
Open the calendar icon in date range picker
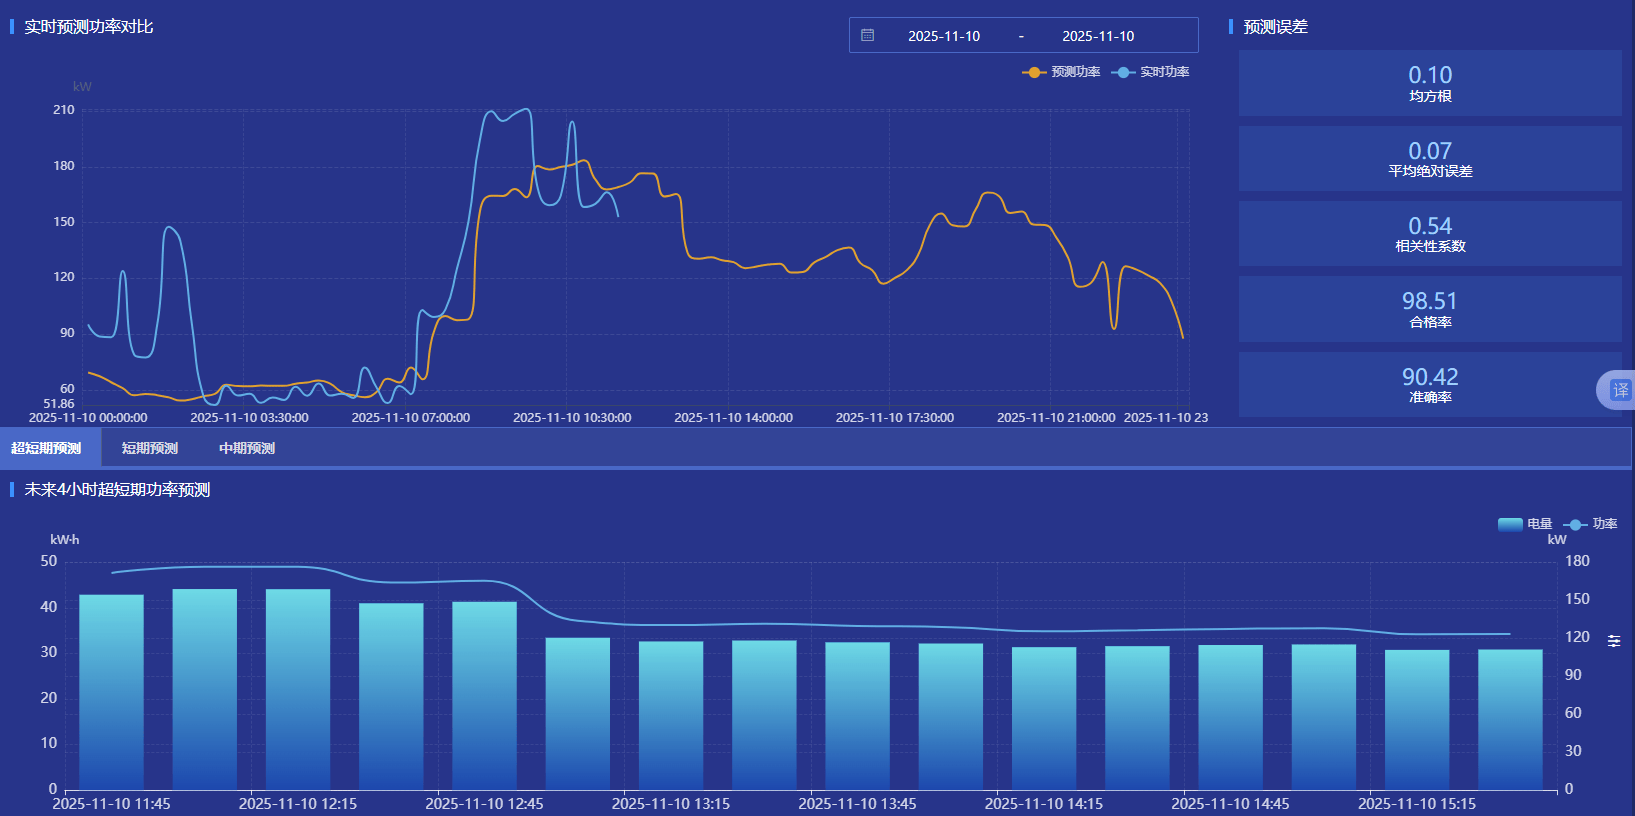pos(867,35)
